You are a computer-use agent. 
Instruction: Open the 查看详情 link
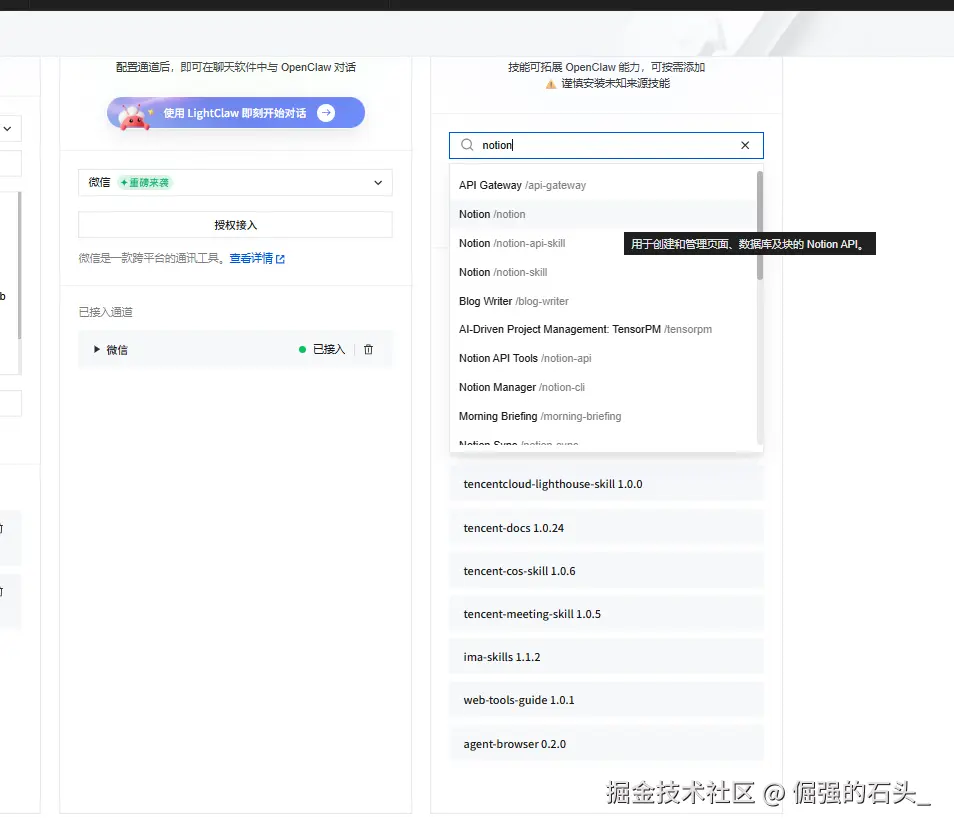coord(251,259)
